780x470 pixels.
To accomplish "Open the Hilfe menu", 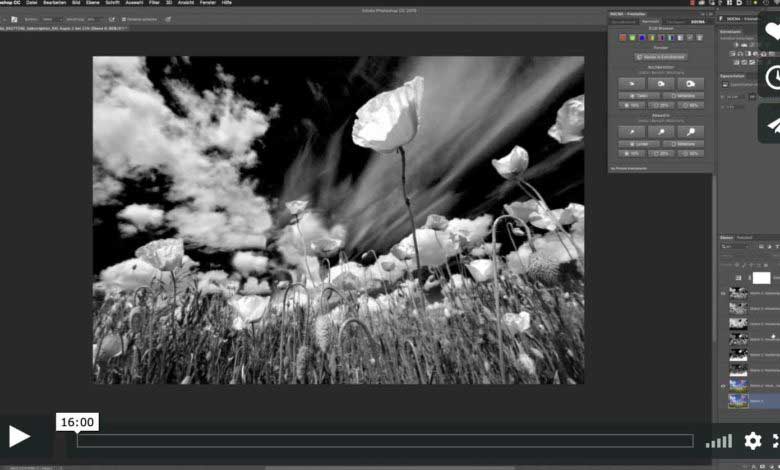I will (226, 2).
